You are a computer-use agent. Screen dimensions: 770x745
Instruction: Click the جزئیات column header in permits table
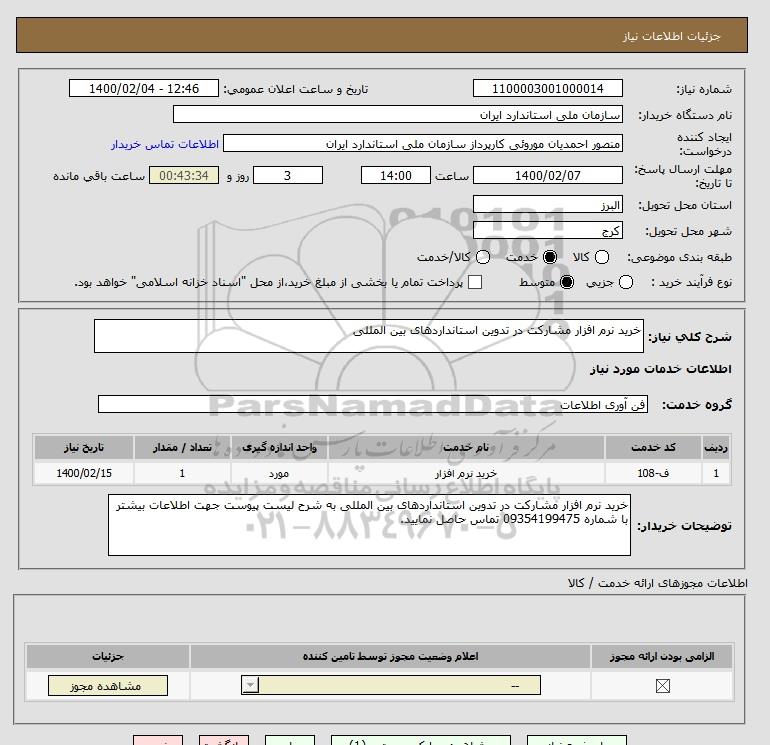click(x=108, y=657)
